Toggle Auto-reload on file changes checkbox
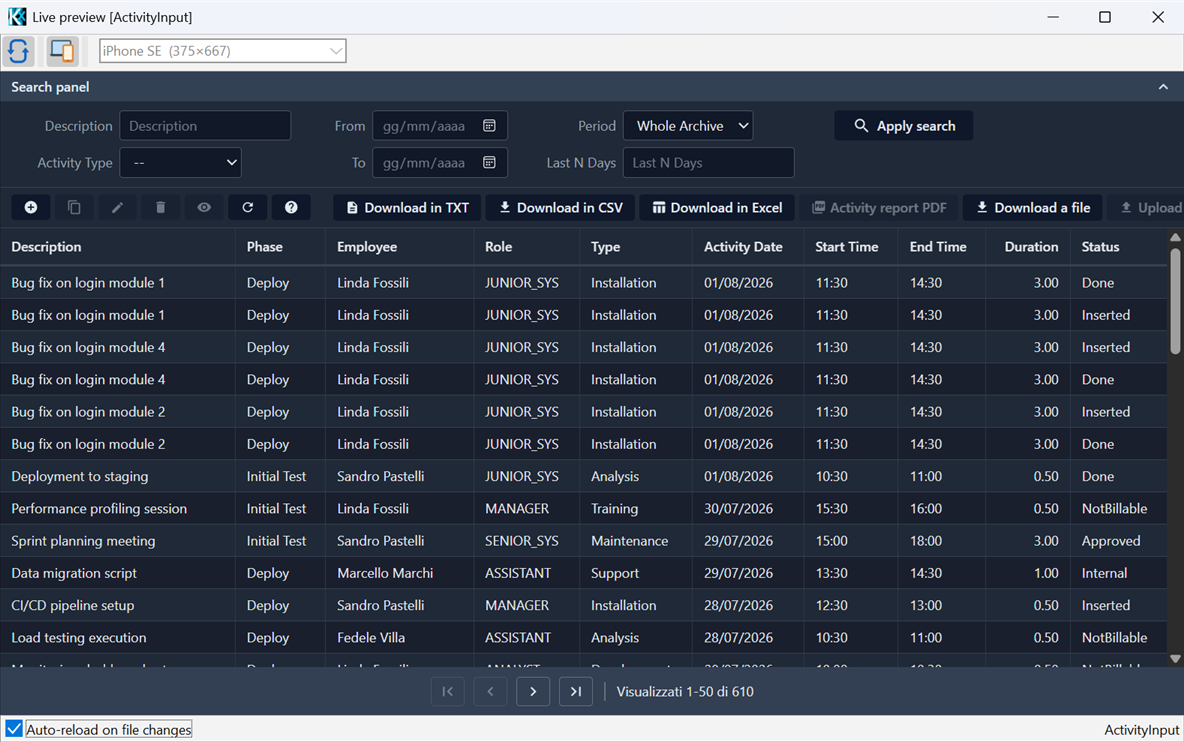This screenshot has height=742, width=1184. coord(14,729)
